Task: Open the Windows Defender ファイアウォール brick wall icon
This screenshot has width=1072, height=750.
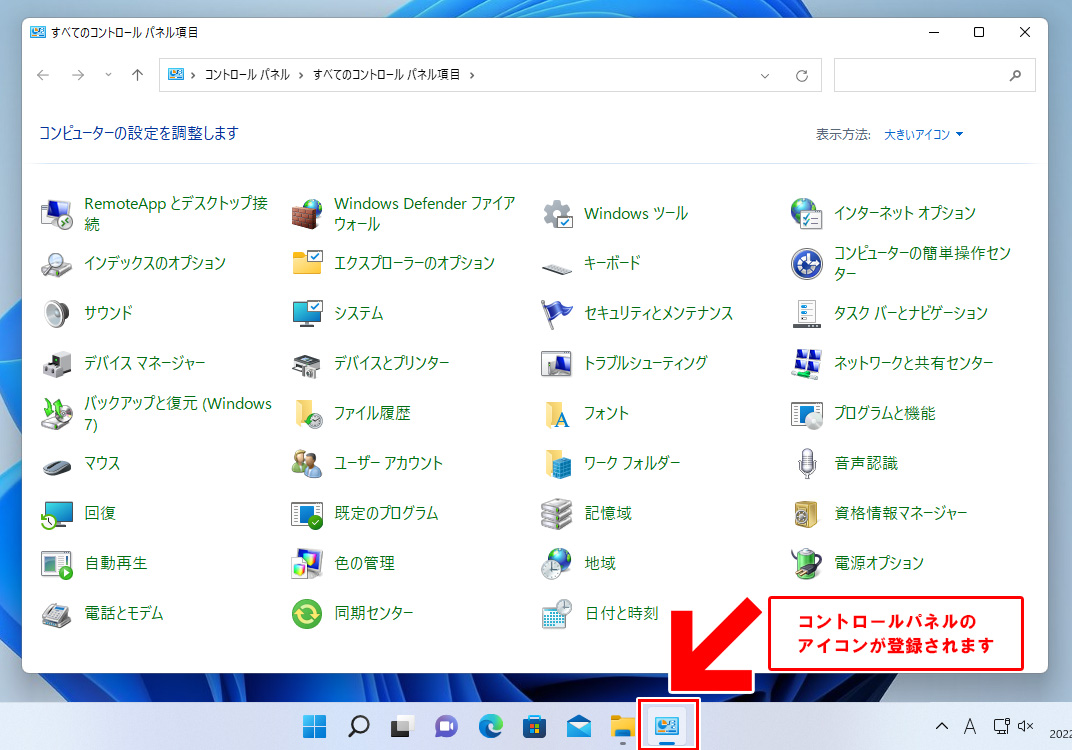Action: (x=306, y=213)
